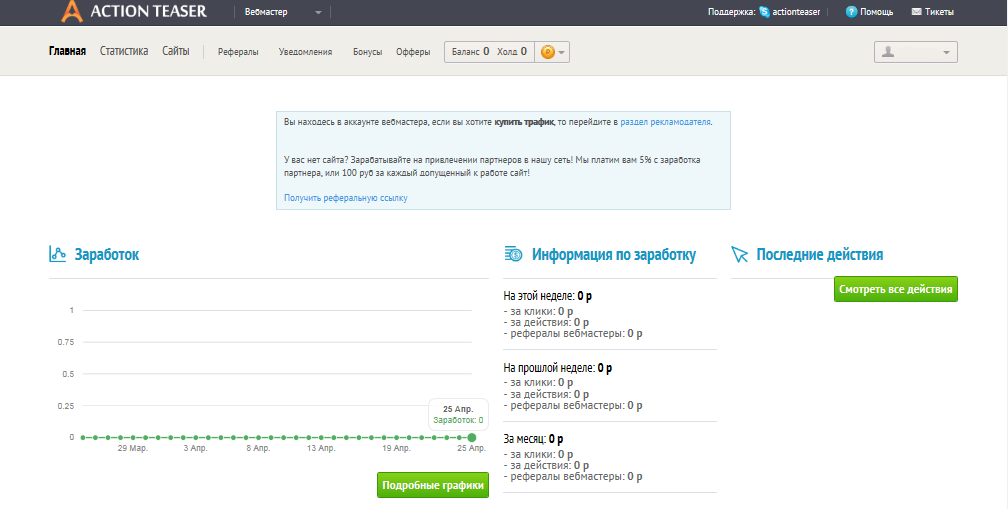
Task: Expand the currency dropdown arrow
Action: [x=562, y=53]
